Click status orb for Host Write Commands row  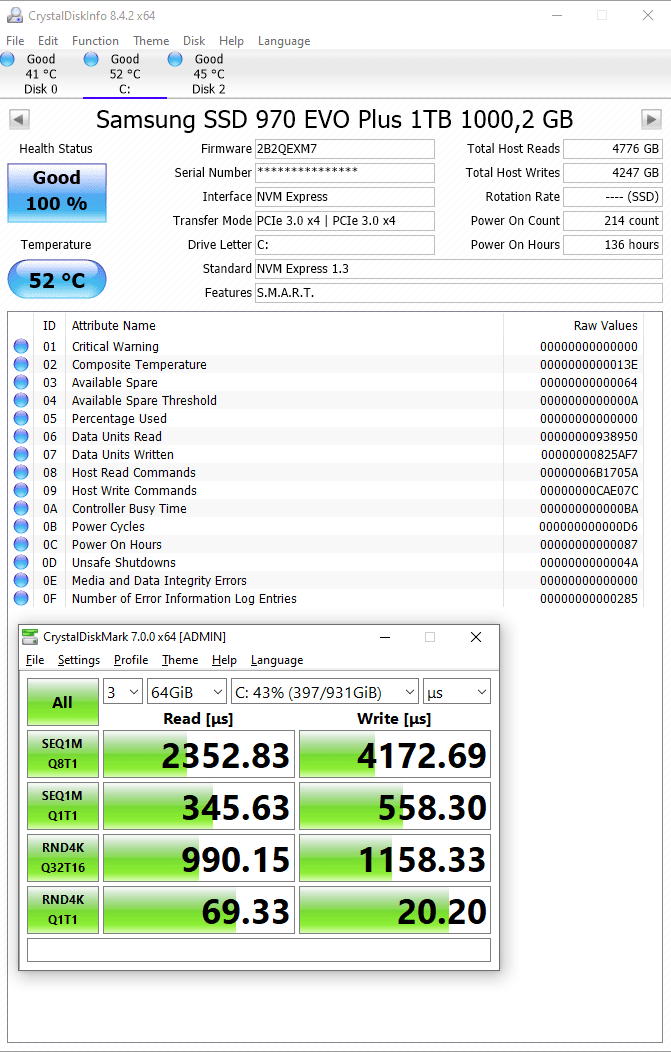[21, 490]
